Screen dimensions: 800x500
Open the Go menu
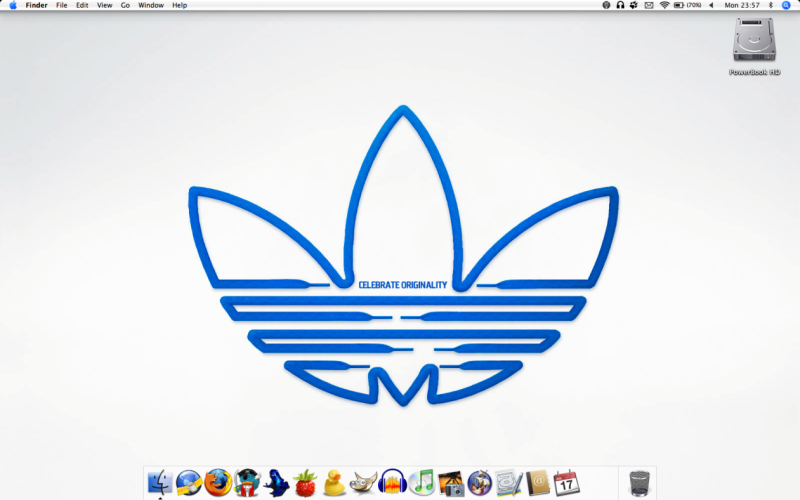(125, 5)
